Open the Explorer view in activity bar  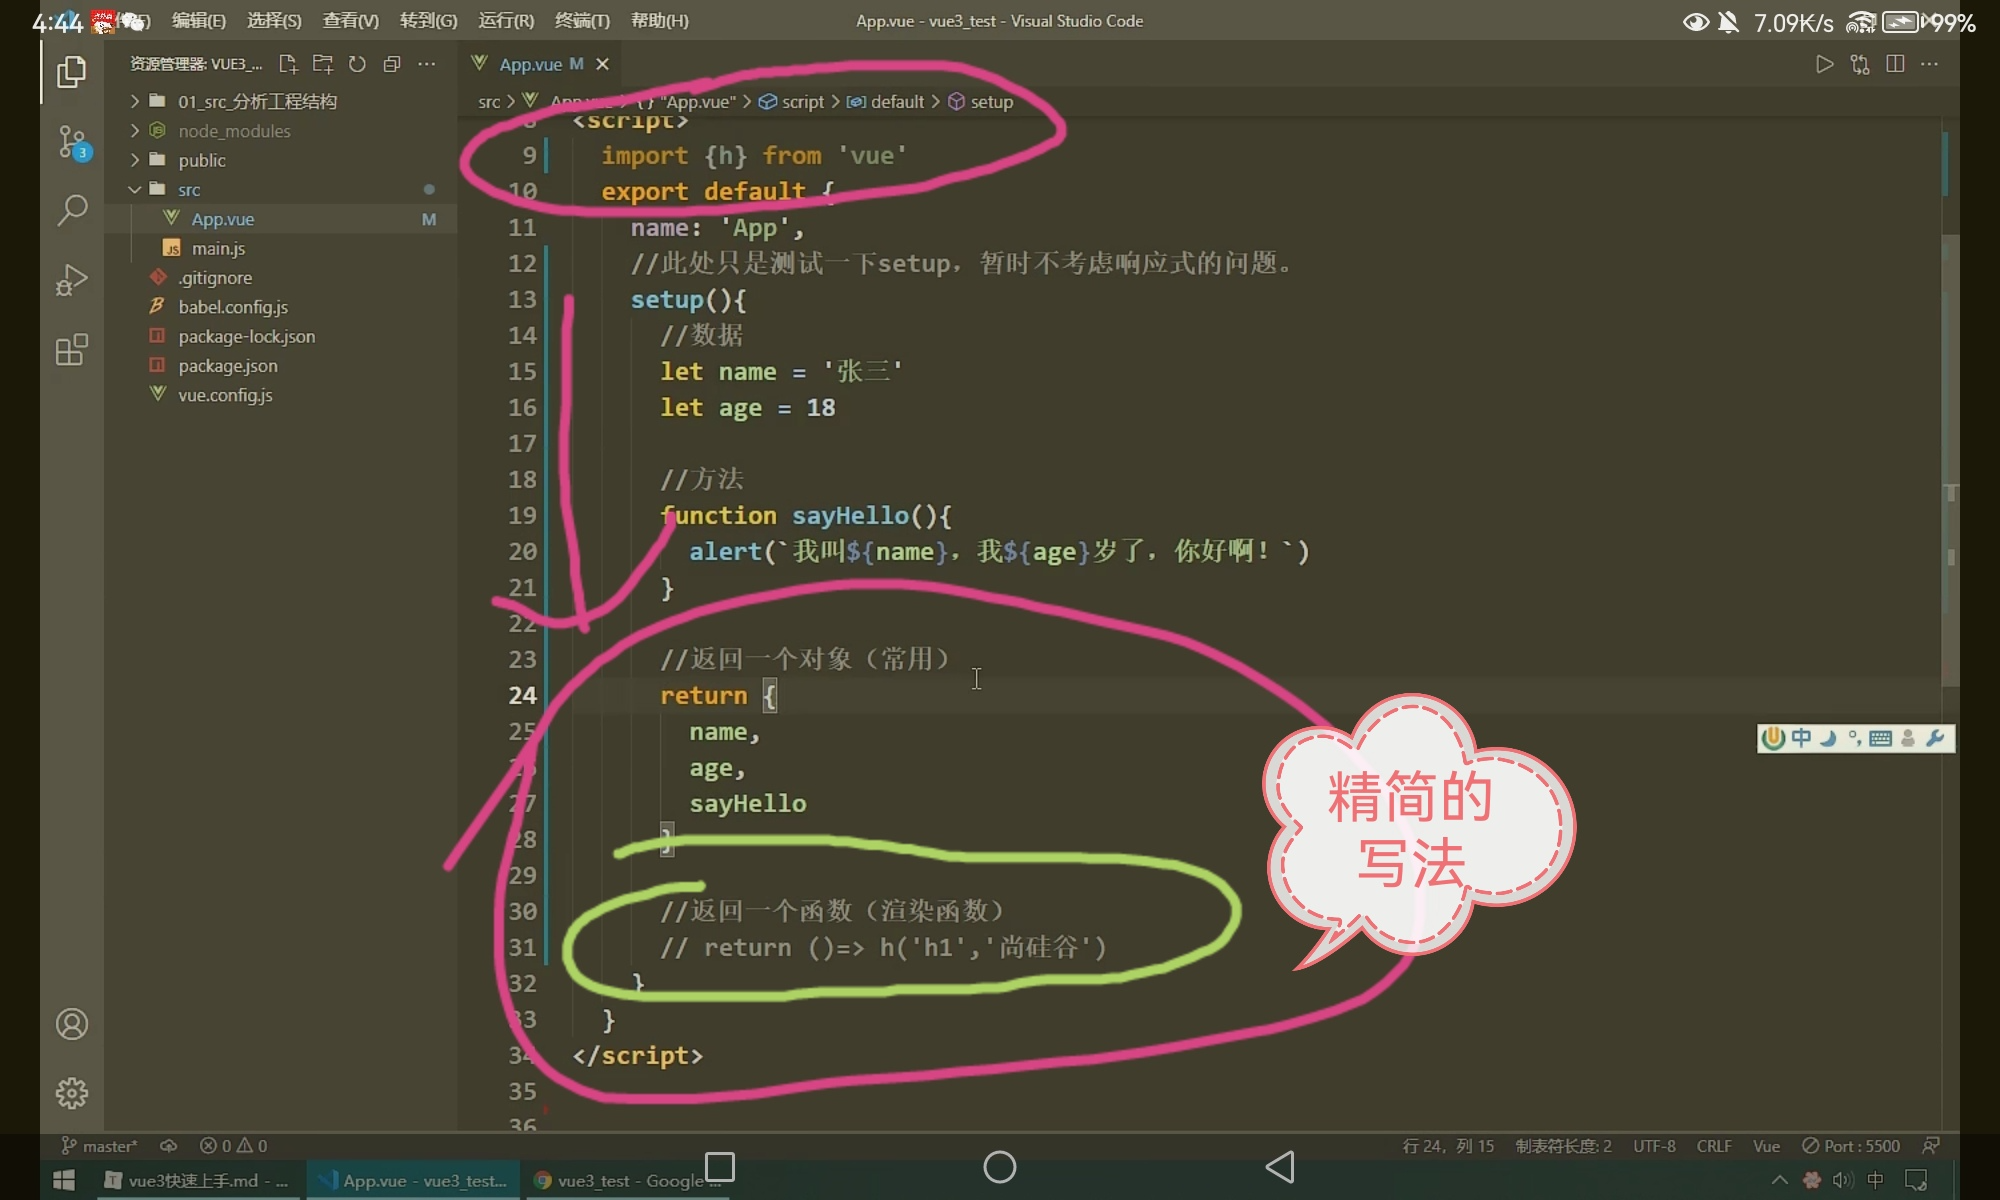(x=71, y=72)
